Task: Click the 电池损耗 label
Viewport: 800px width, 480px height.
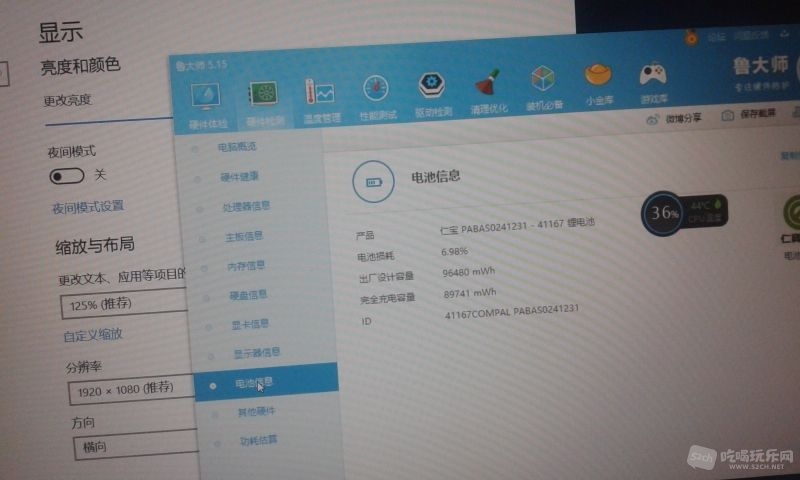Action: (376, 256)
